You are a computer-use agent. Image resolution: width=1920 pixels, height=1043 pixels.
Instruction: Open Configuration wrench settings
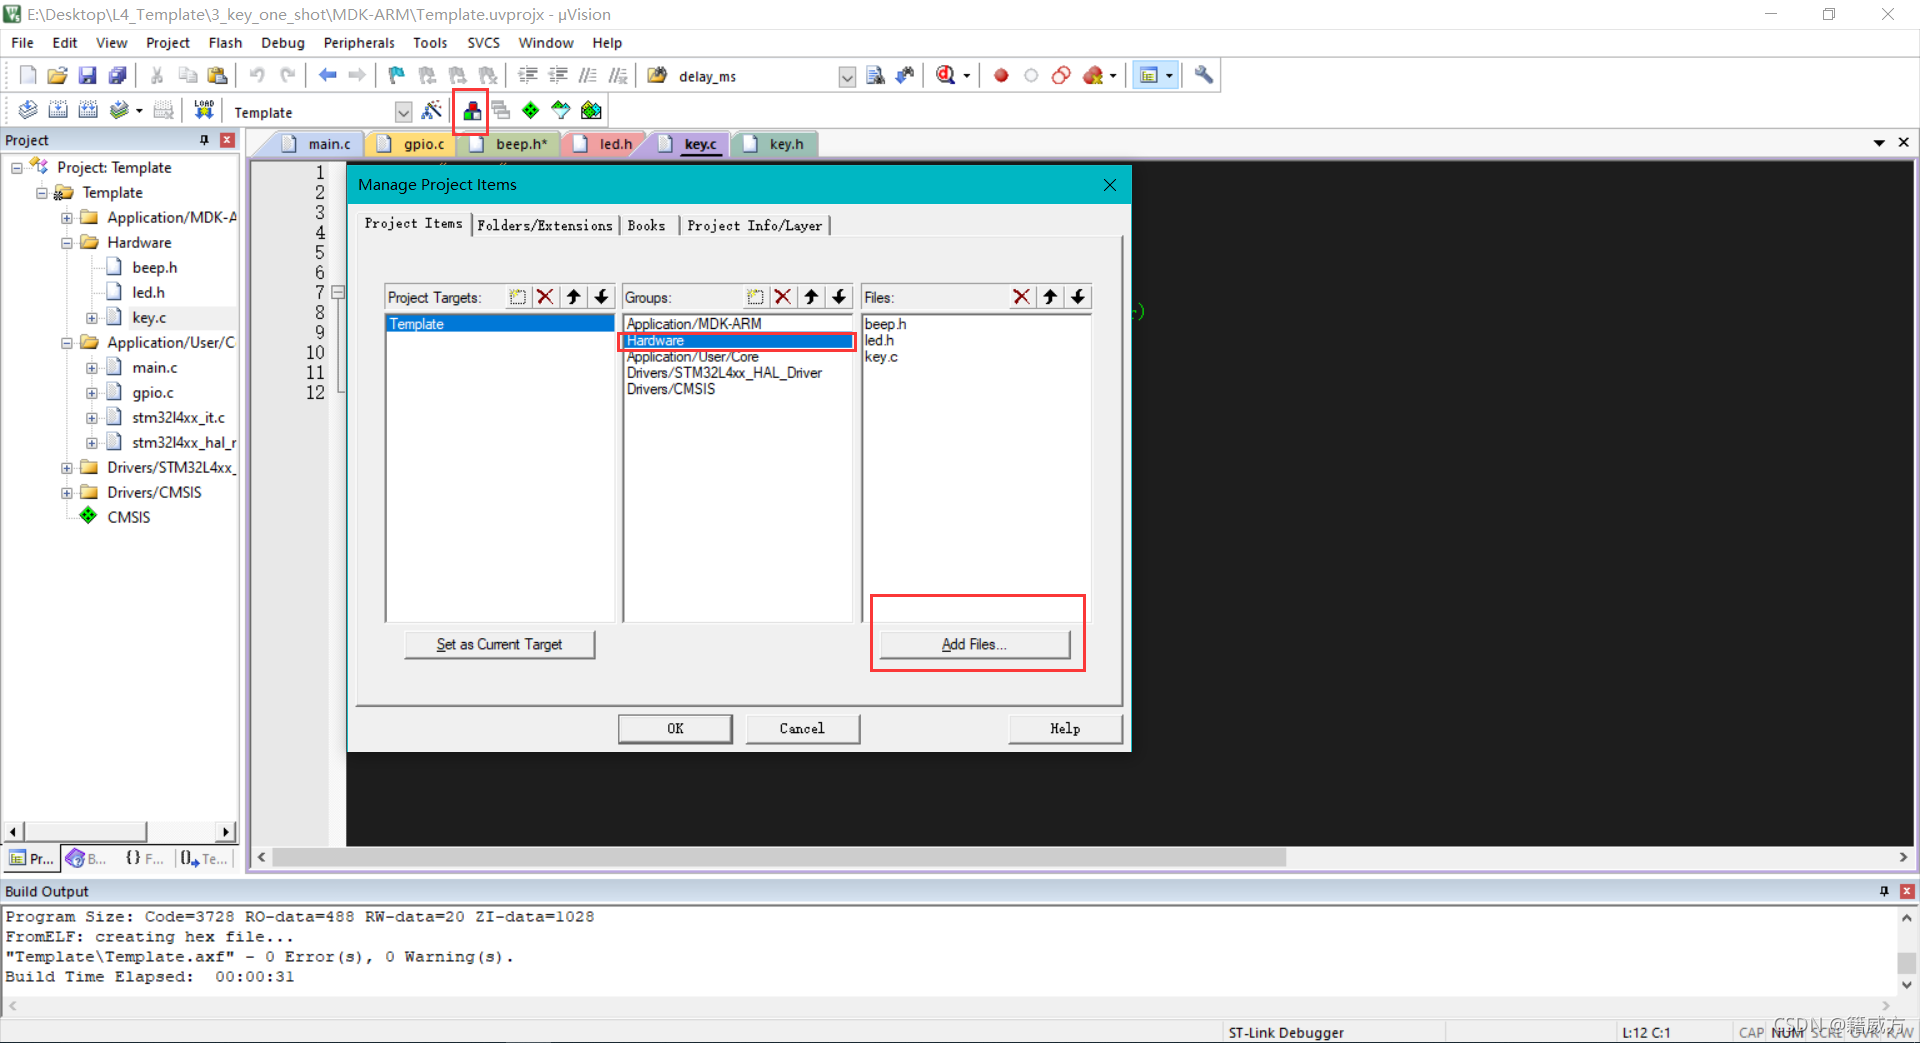point(1204,75)
